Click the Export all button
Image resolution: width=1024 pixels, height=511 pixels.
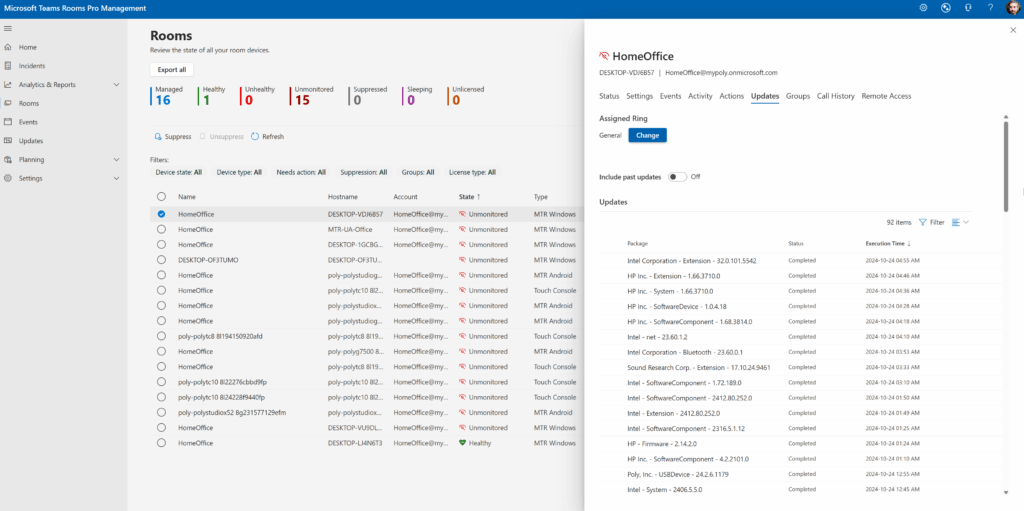point(172,70)
